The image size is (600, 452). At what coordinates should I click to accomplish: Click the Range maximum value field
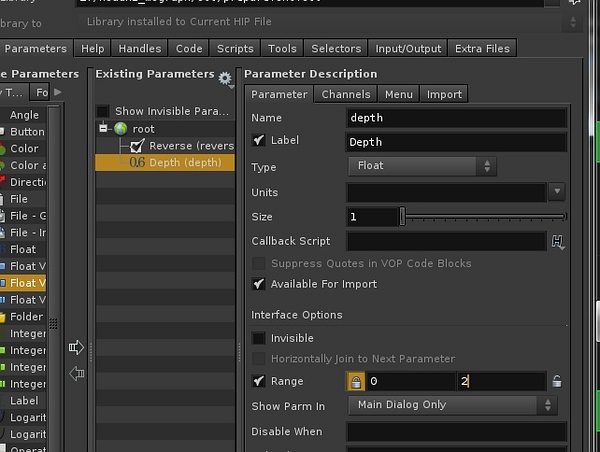pyautogui.click(x=501, y=381)
